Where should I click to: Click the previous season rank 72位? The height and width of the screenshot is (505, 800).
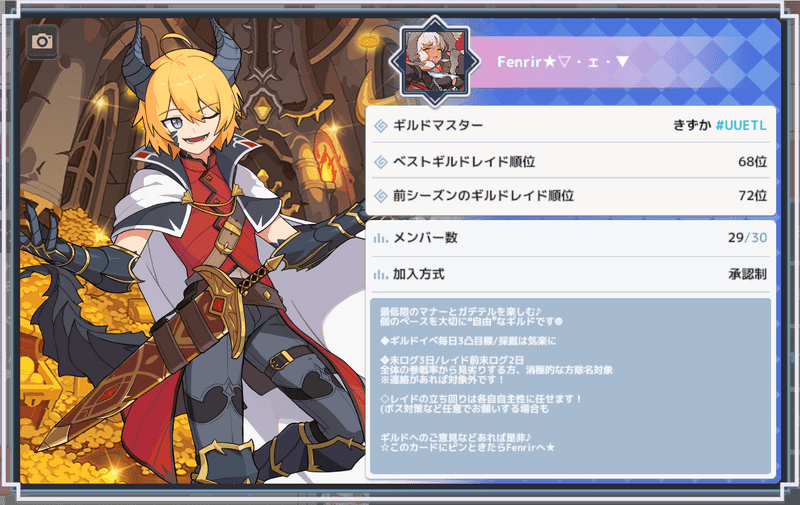[753, 196]
